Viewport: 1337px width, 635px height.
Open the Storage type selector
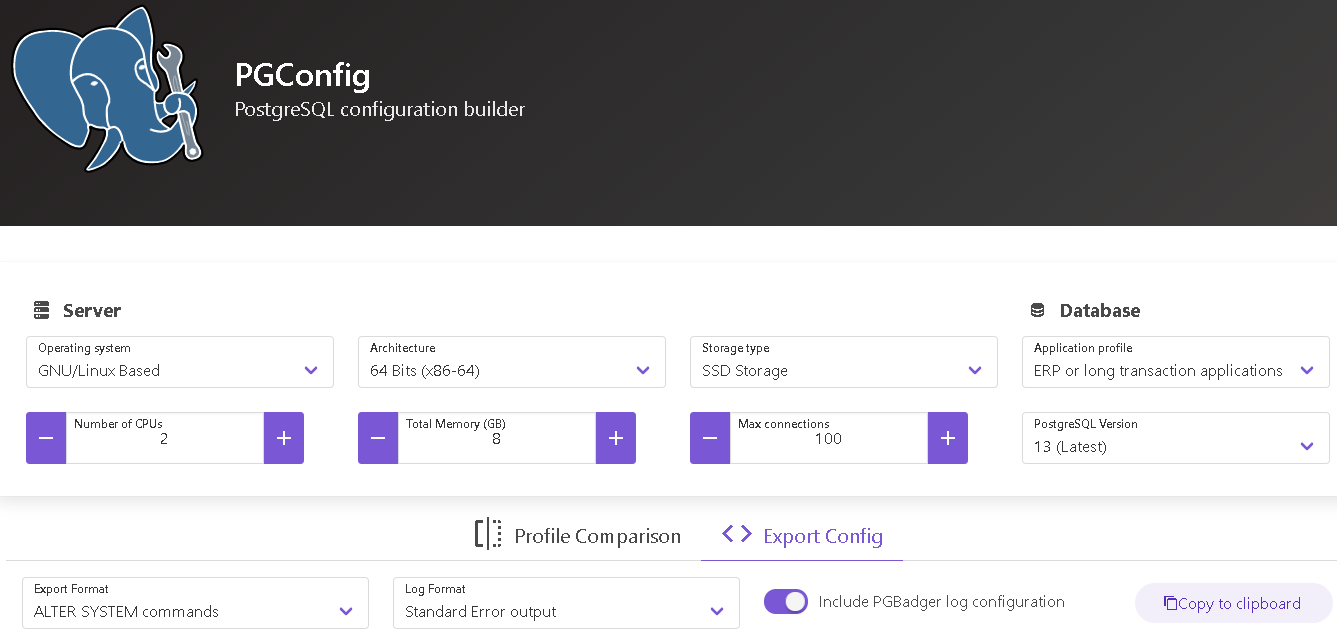[x=844, y=362]
